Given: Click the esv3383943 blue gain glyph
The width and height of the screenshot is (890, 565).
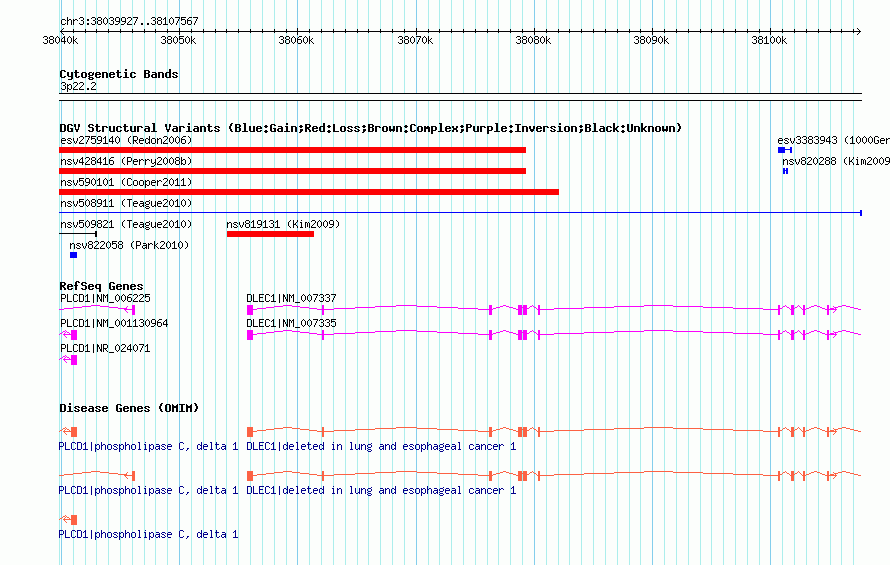Looking at the screenshot, I should (x=785, y=150).
